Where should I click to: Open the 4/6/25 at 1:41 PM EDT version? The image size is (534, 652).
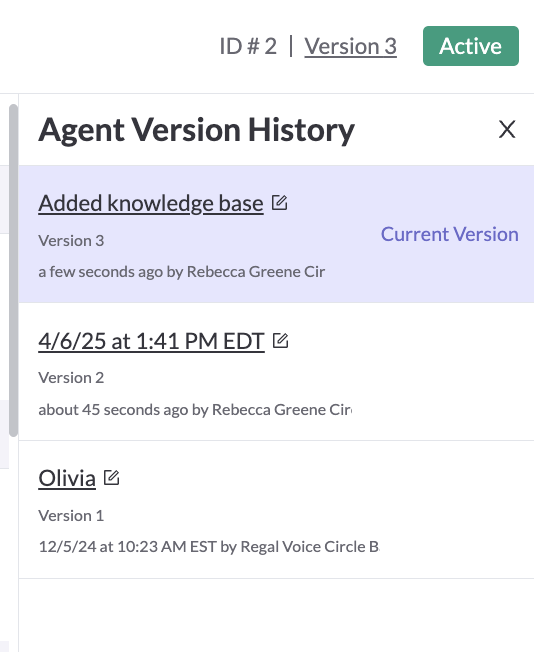click(x=151, y=341)
